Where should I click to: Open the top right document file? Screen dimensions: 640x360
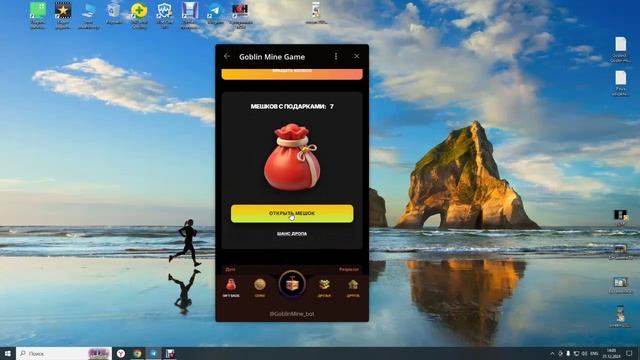(620, 49)
